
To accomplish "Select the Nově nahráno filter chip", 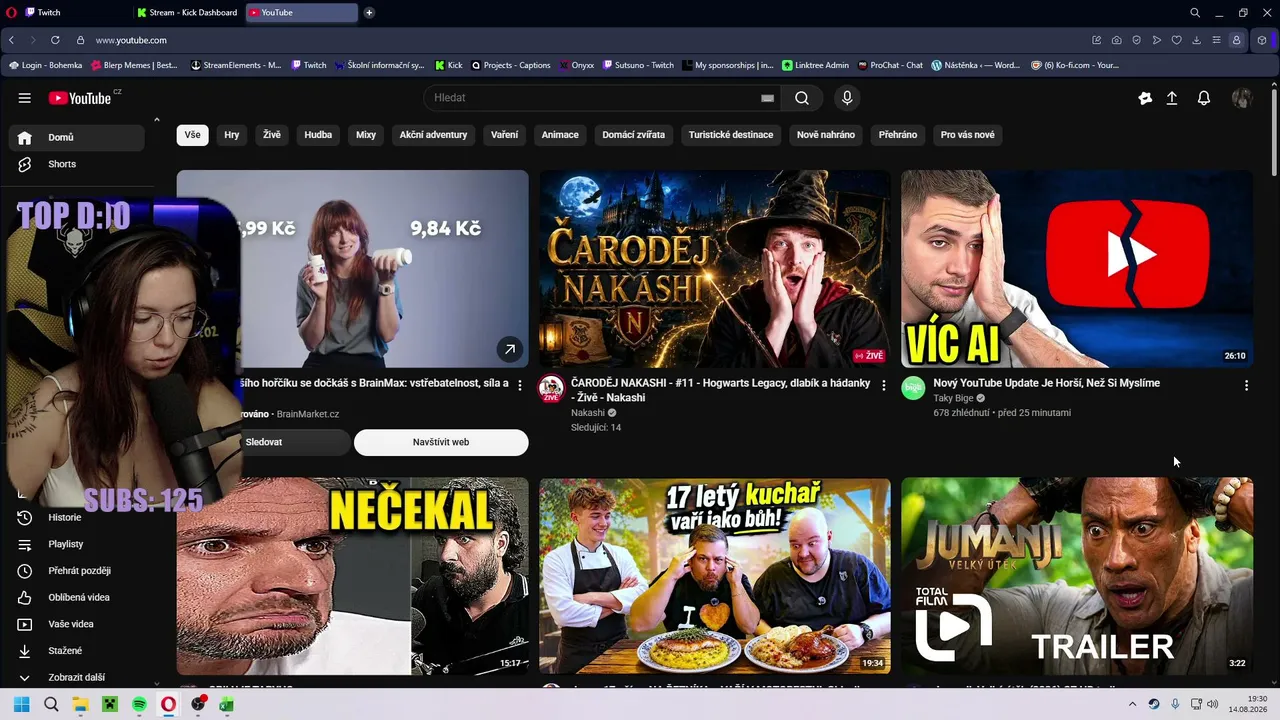I will [x=826, y=135].
